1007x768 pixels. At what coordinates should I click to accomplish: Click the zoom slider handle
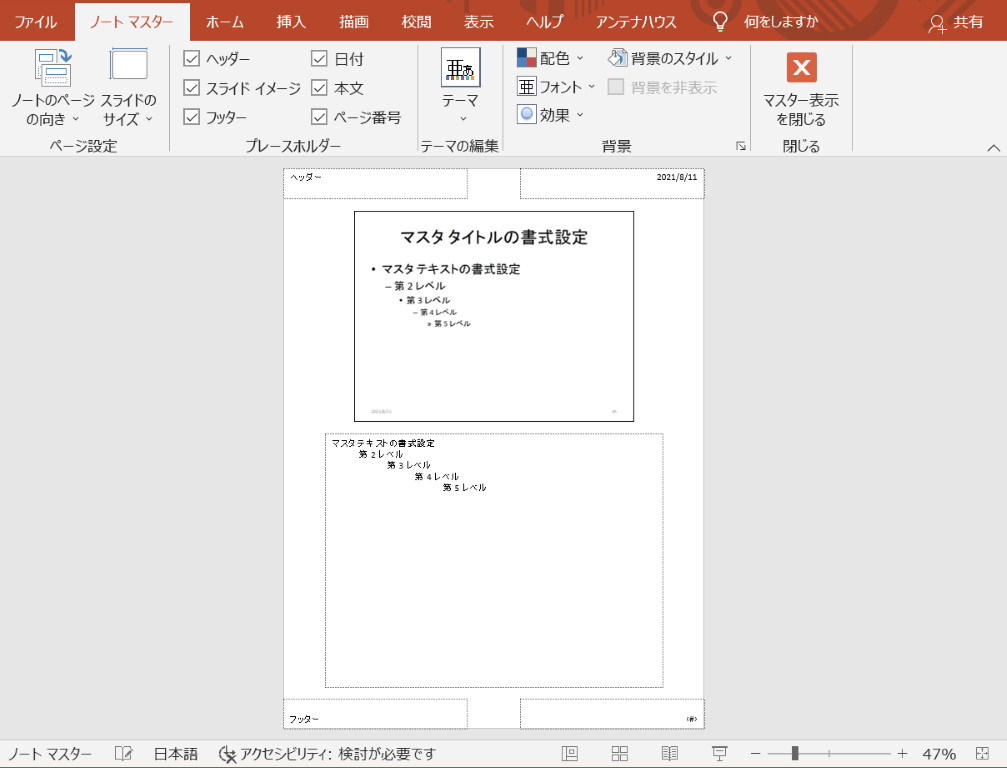point(795,754)
